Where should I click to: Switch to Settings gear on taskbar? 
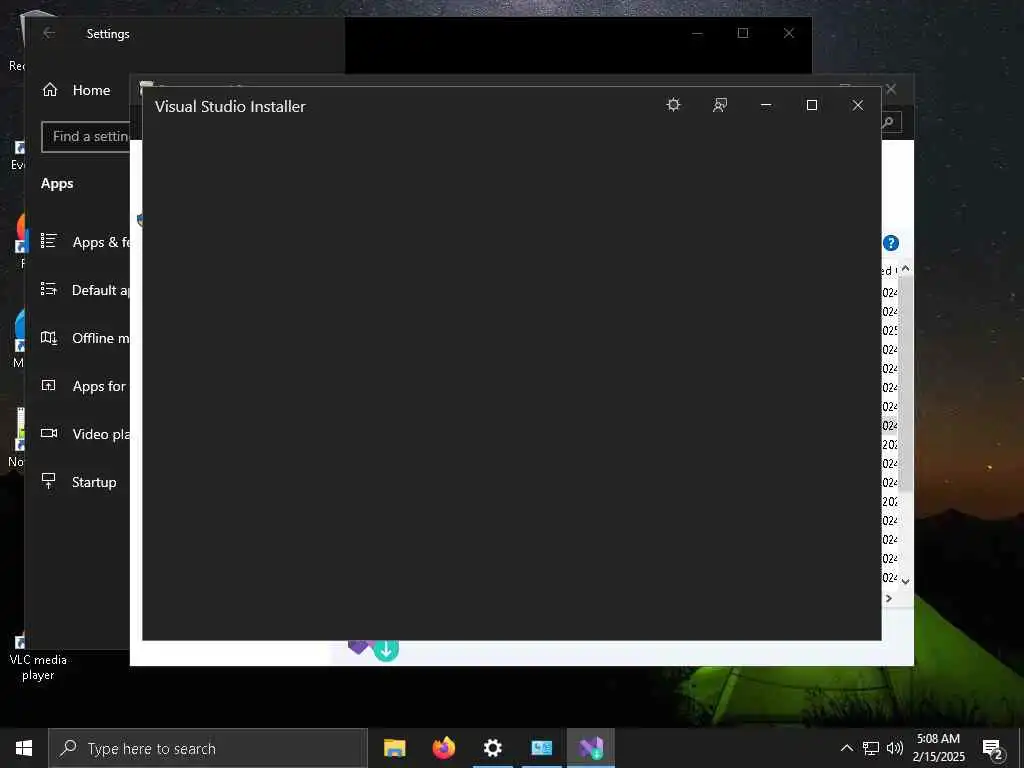[492, 748]
